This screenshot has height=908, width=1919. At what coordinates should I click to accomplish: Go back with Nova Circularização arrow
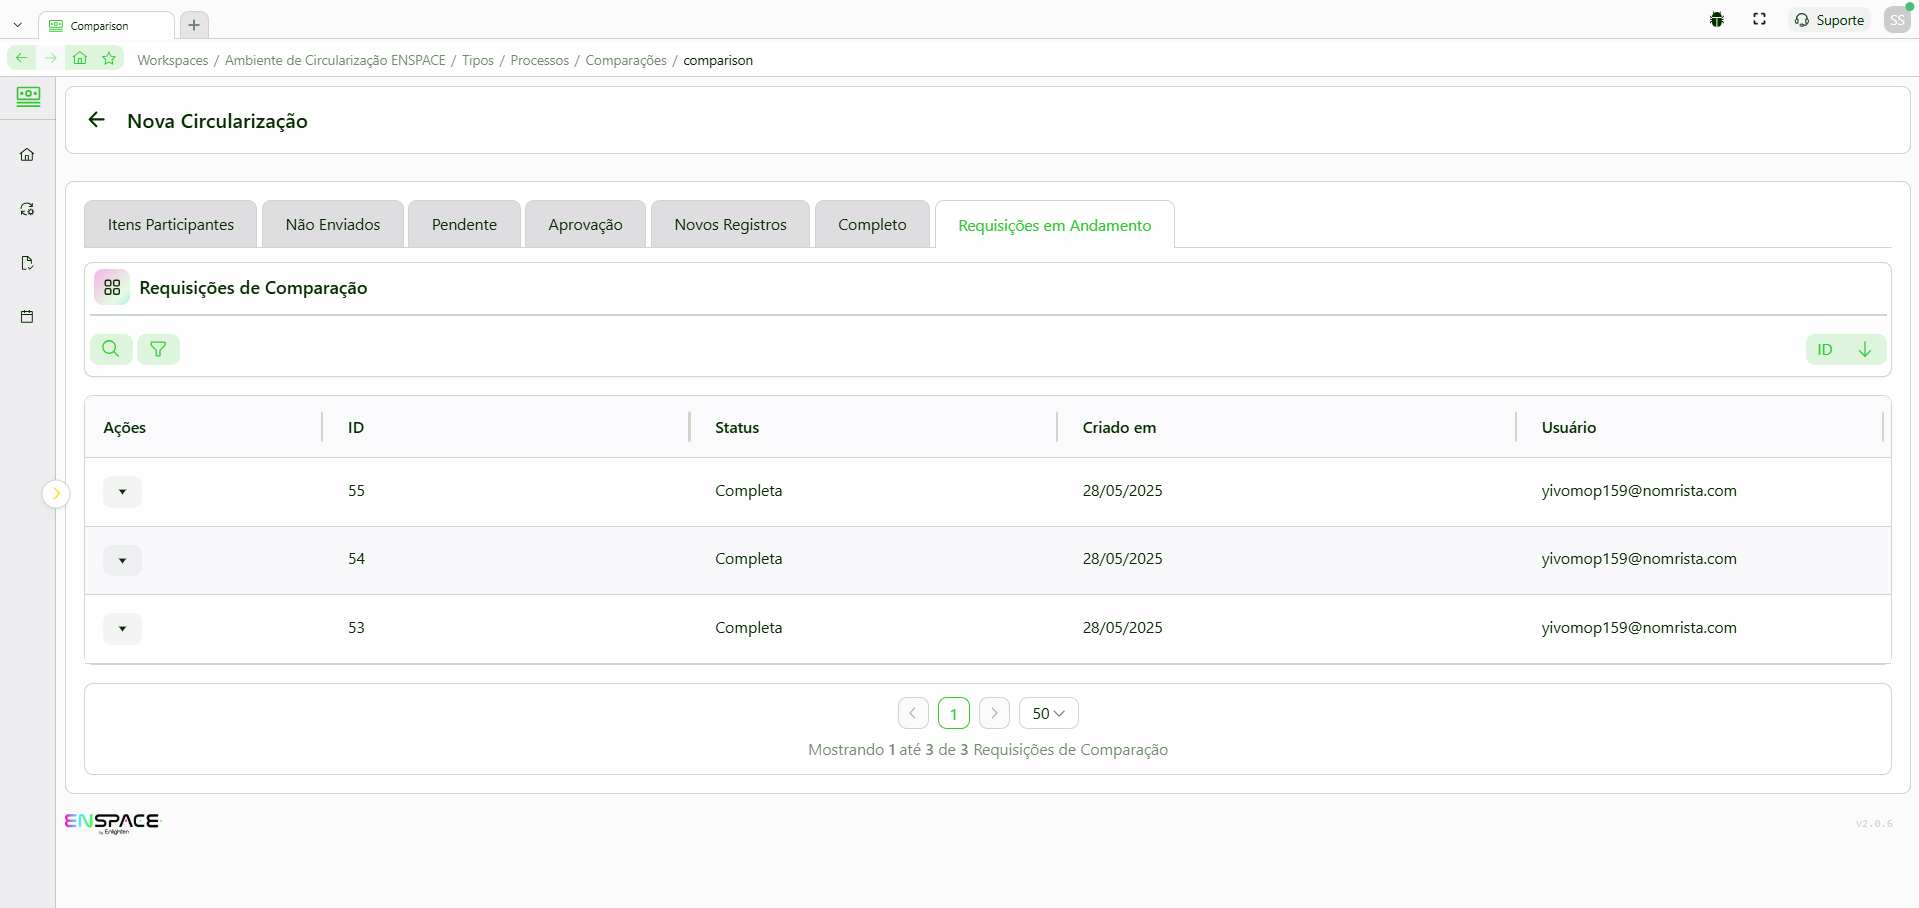(97, 120)
